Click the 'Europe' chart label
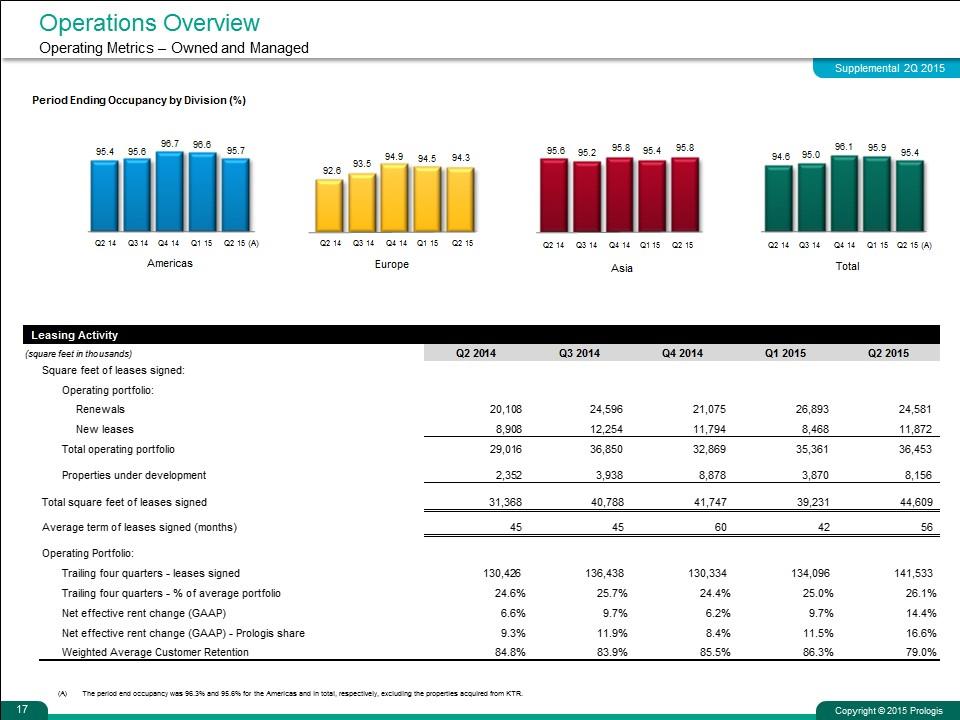 392,264
